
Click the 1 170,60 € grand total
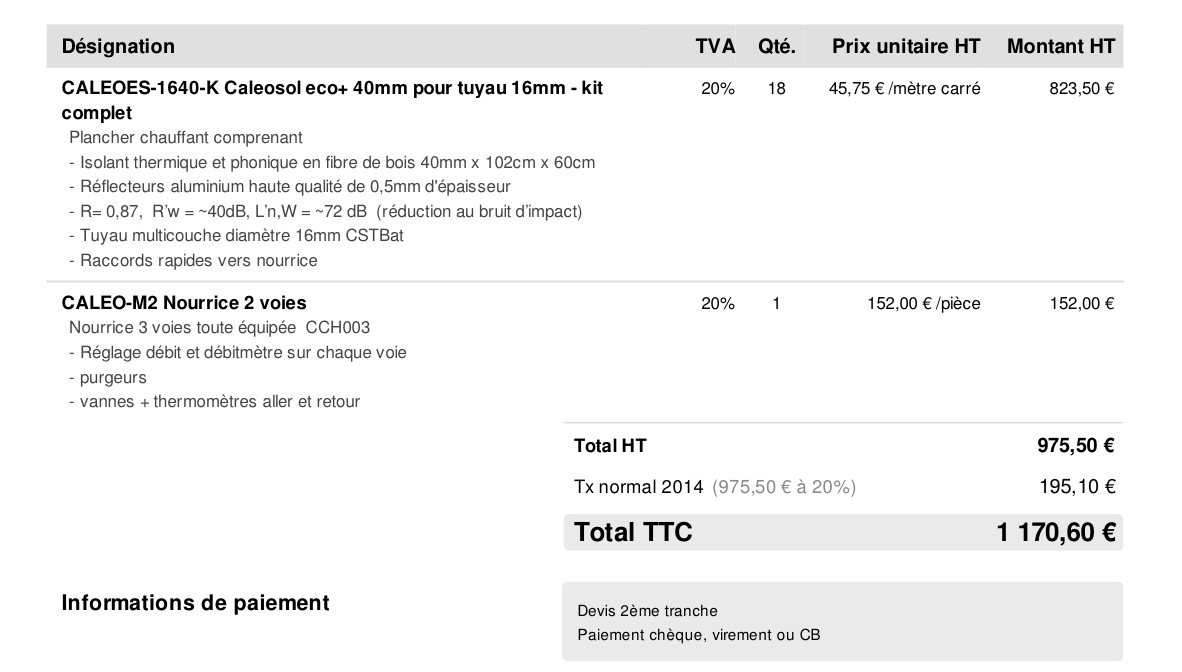[1055, 532]
